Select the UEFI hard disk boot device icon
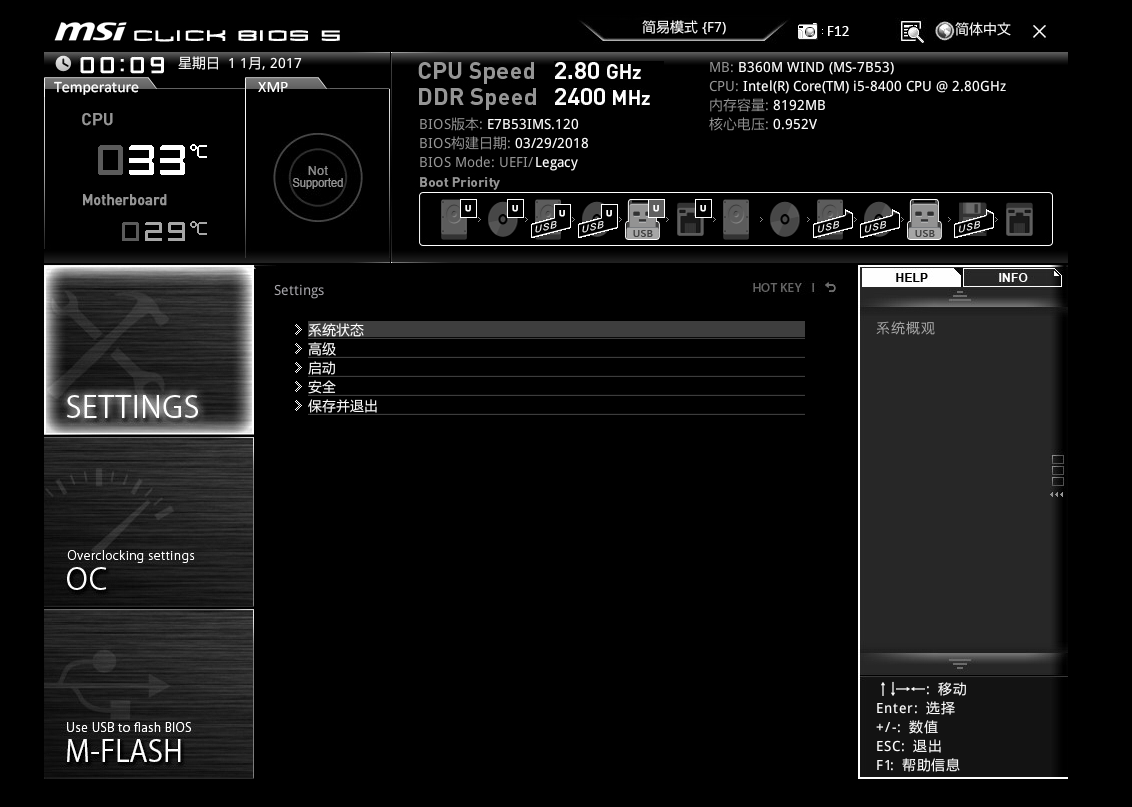1132x807 pixels. point(458,219)
